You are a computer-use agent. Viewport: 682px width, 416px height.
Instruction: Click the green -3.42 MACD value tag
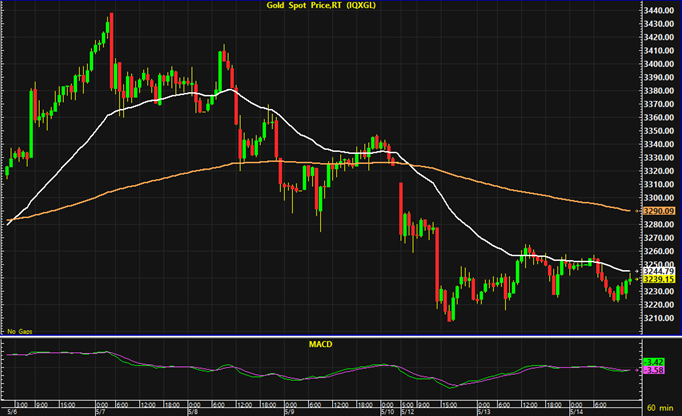pos(654,362)
